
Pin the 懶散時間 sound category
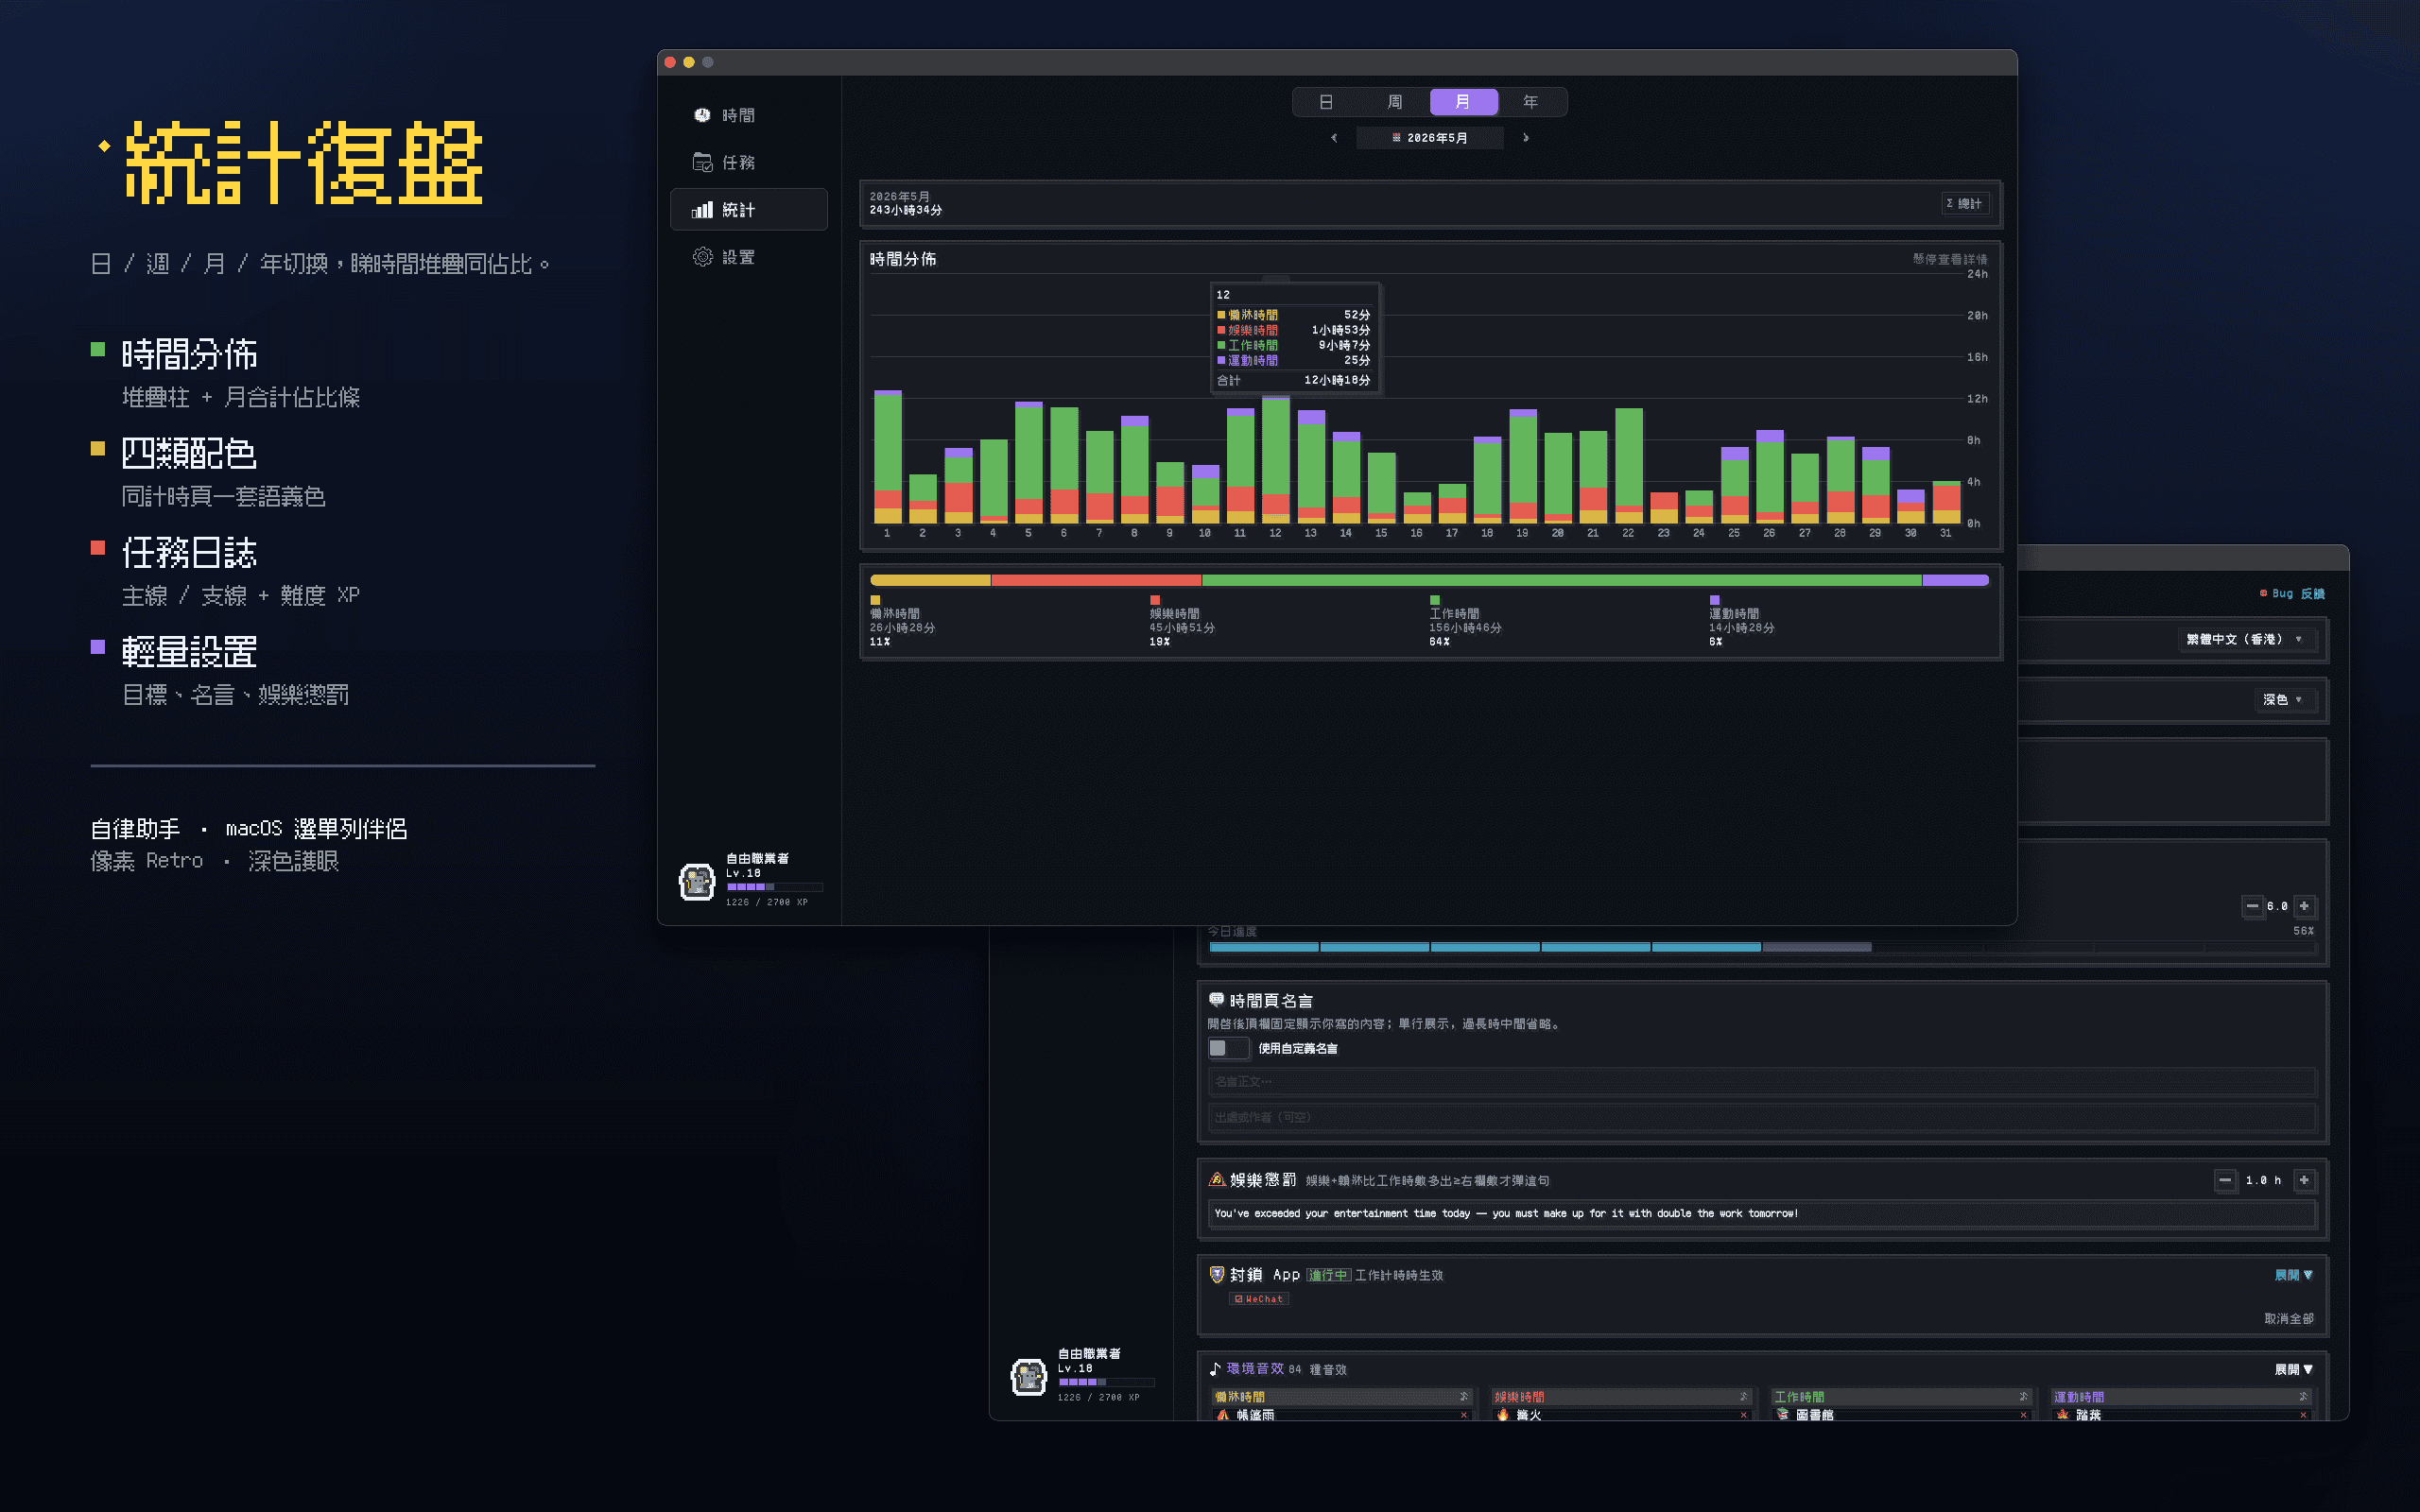[1463, 1396]
